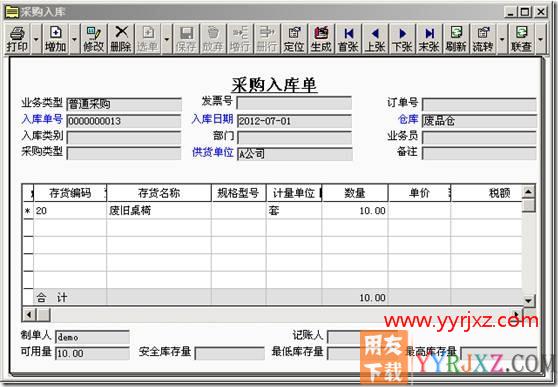Click the 单价 column header
Image resolution: width=558 pixels, height=387 pixels.
(x=420, y=193)
